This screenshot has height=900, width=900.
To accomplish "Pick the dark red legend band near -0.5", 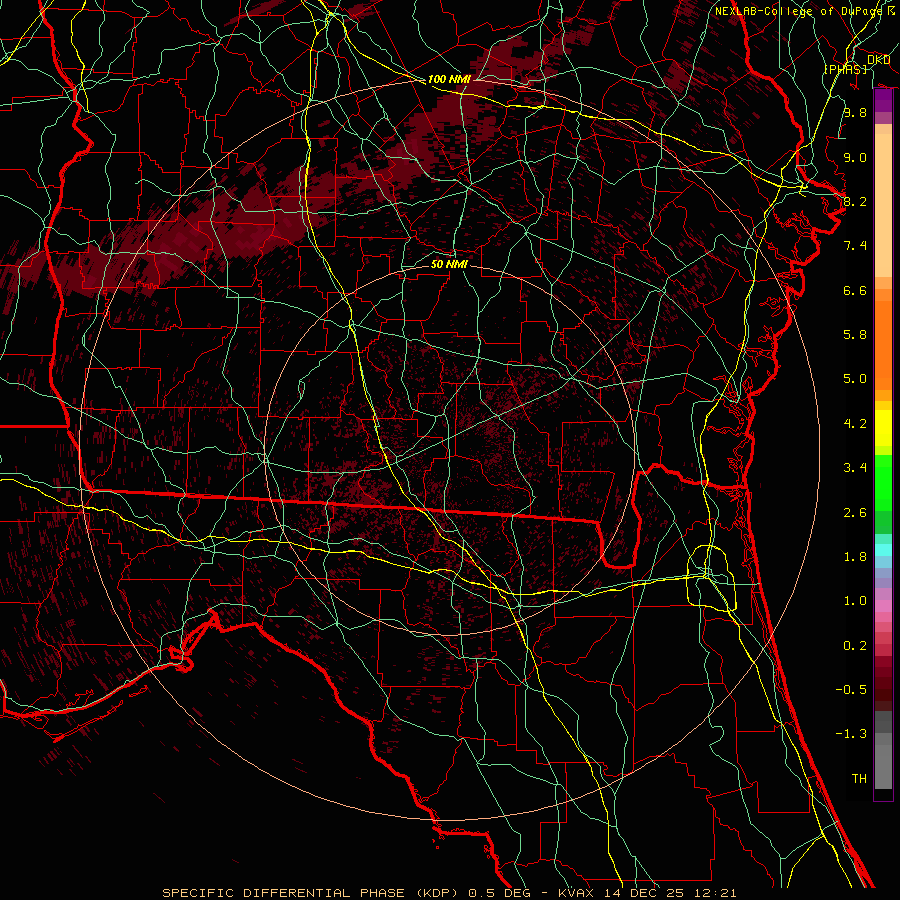I will click(x=883, y=688).
